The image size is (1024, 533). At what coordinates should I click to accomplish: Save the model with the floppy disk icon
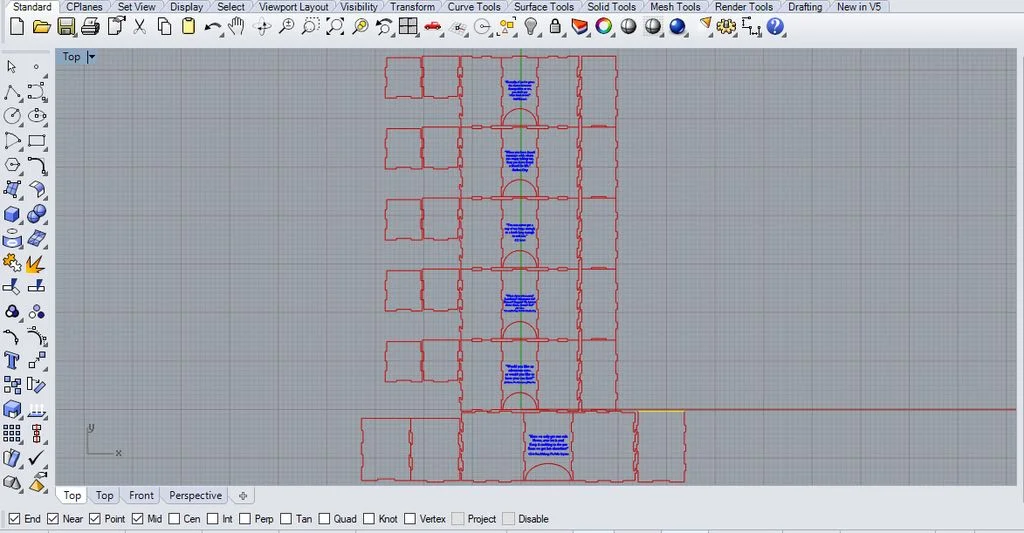click(x=66, y=27)
